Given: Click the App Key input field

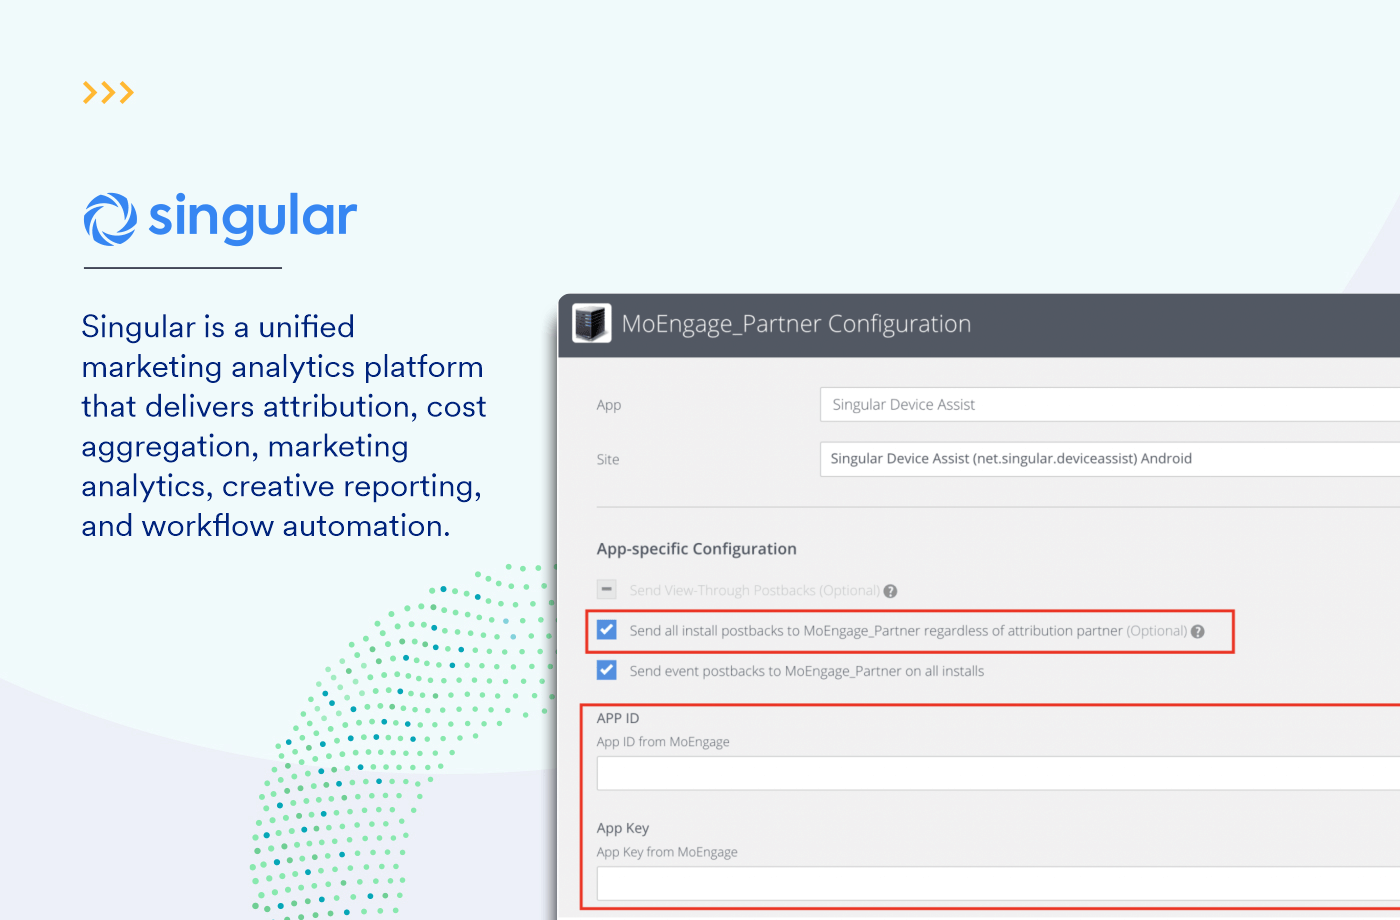Looking at the screenshot, I should [x=998, y=883].
